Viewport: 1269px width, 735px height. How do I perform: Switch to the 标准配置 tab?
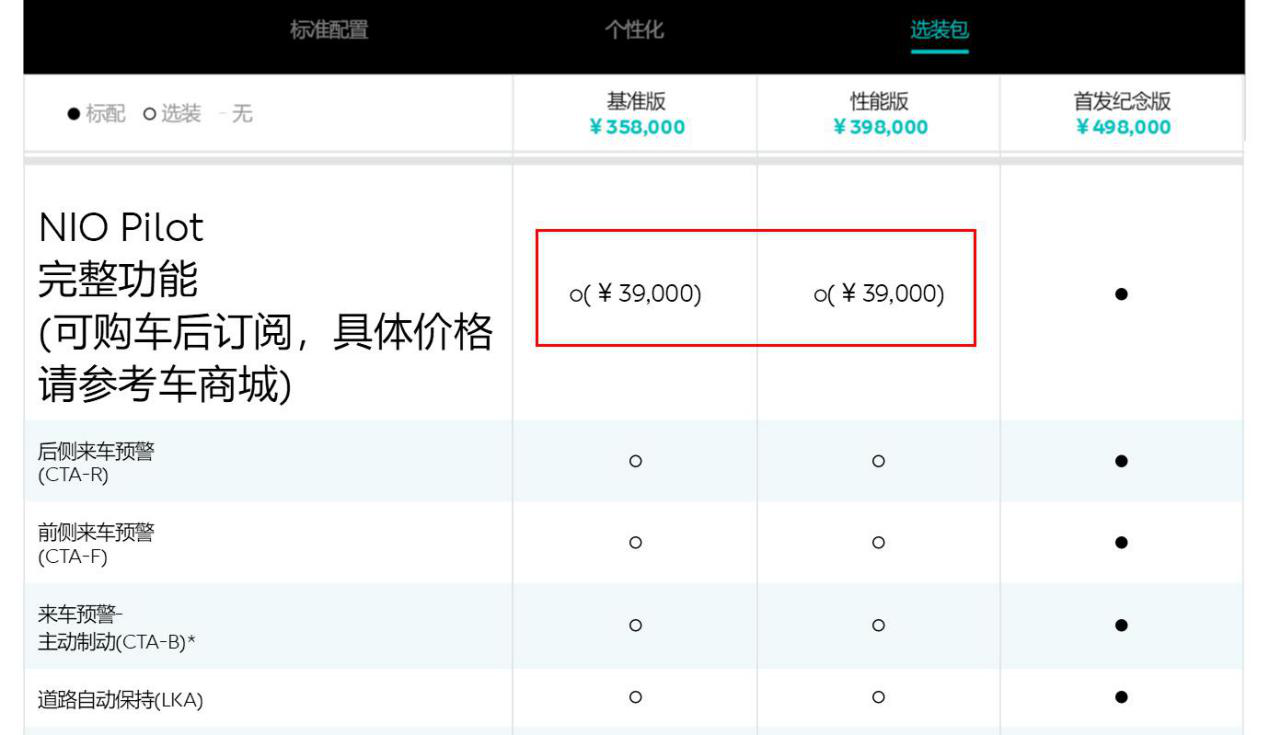tap(329, 30)
